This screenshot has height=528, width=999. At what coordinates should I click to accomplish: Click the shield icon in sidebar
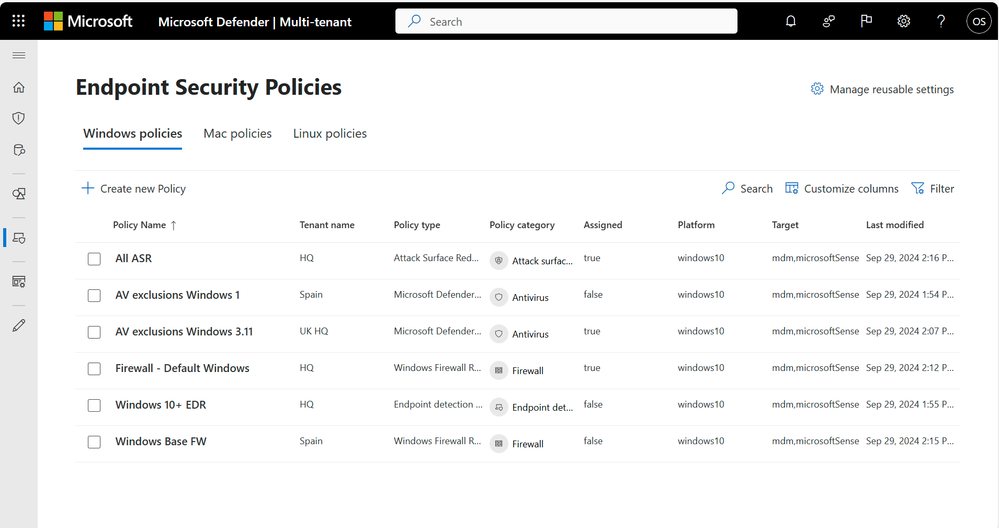[18, 118]
